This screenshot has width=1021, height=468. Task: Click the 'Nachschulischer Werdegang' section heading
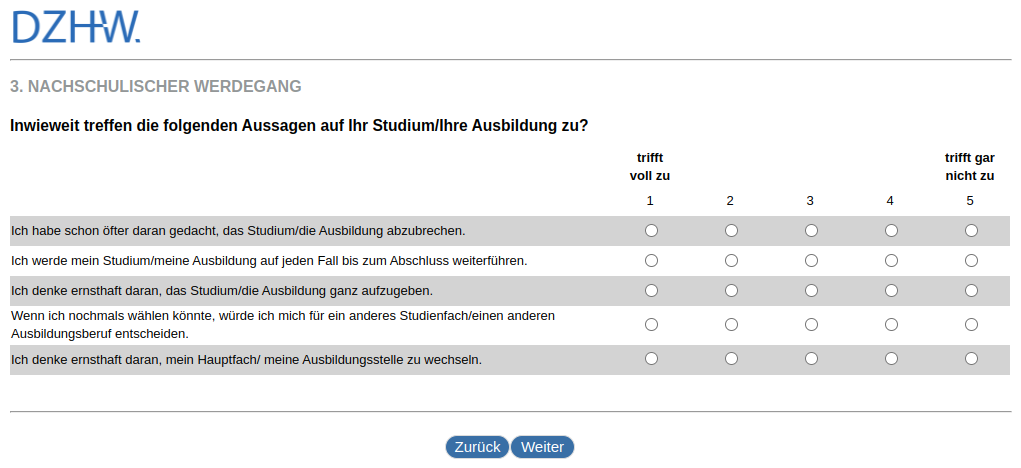[156, 87]
